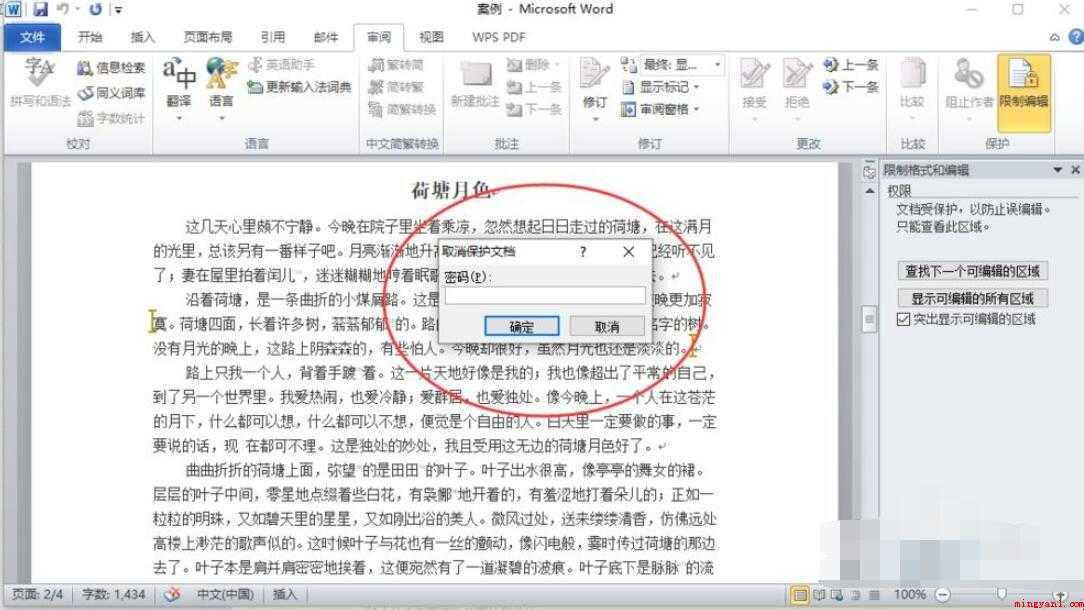Screen dimensions: 1084x610
Task: Switch to the Page Layout (页面布局) tab
Action: (x=207, y=37)
